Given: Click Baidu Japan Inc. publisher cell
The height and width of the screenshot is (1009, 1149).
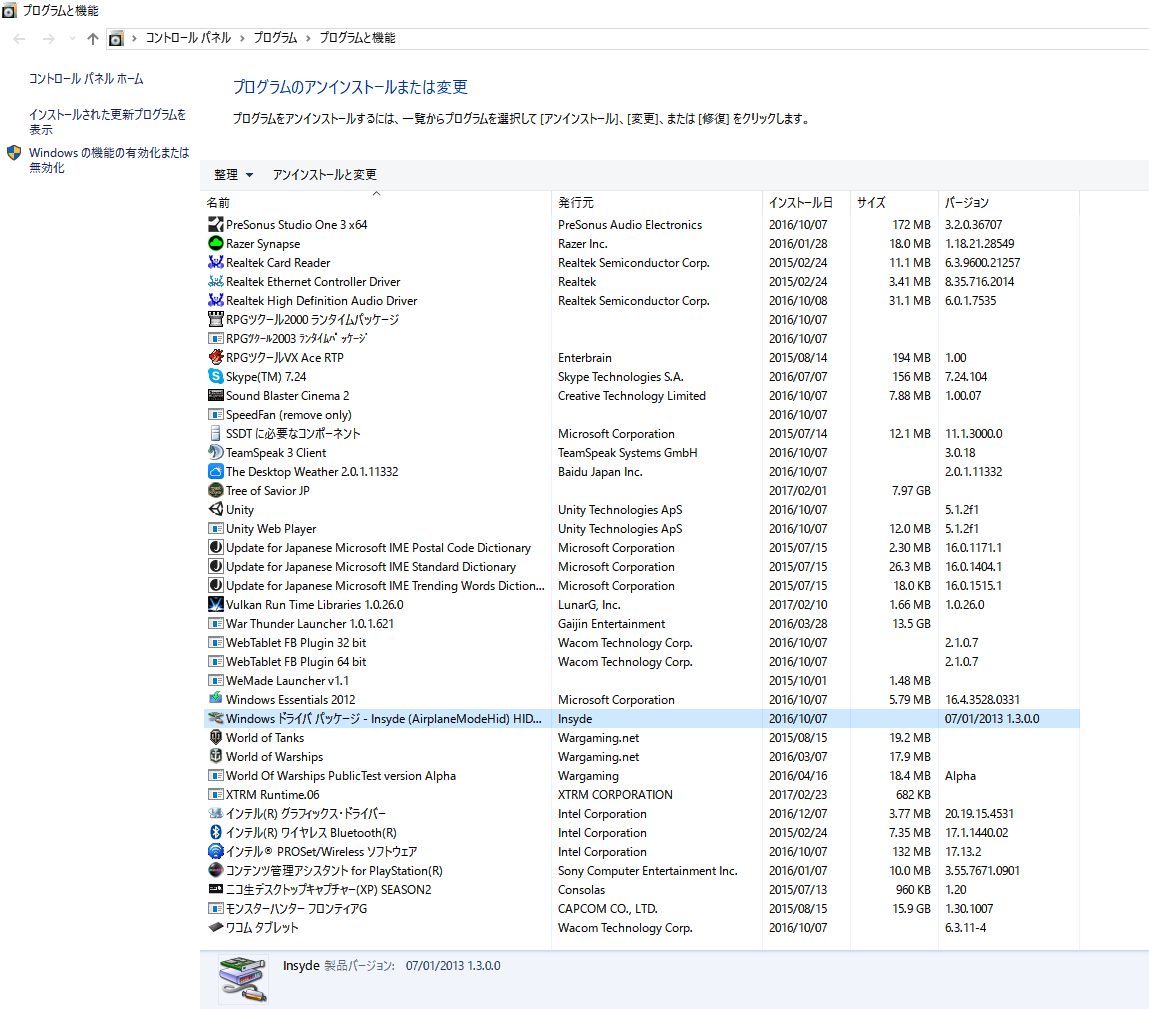Looking at the screenshot, I should click(x=600, y=471).
